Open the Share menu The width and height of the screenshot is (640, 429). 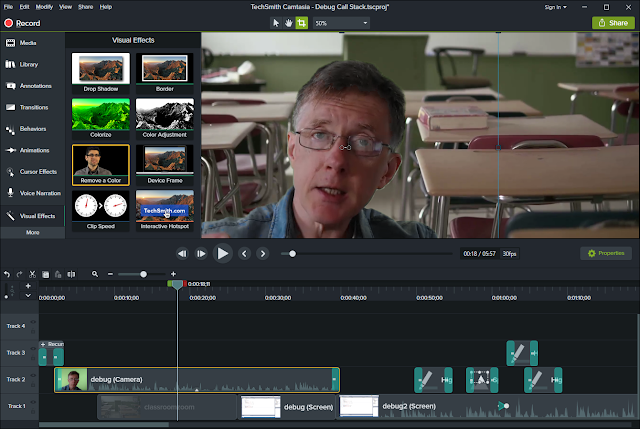point(85,7)
